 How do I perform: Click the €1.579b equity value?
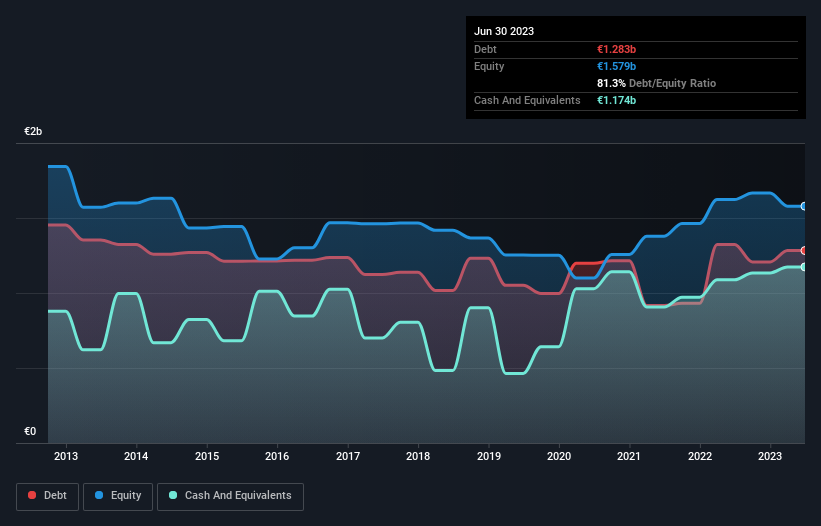click(x=616, y=66)
